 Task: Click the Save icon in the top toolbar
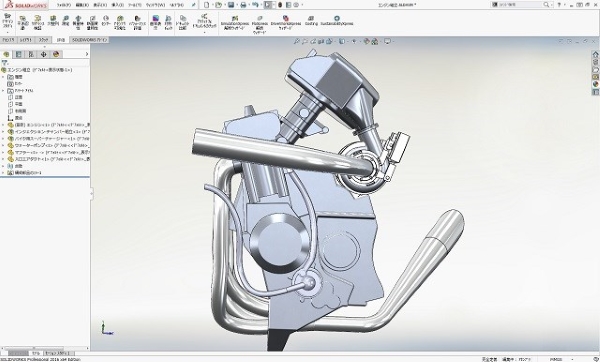pos(231,5)
